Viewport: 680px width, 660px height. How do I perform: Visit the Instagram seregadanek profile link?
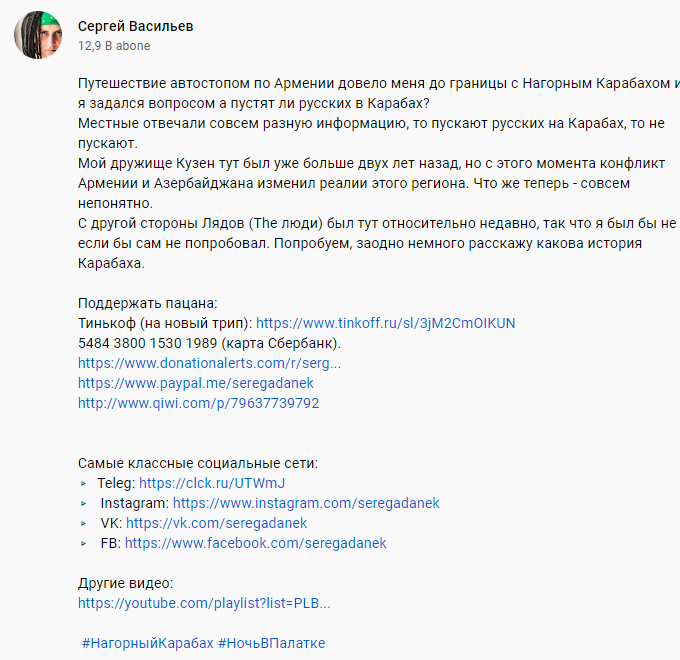click(306, 503)
